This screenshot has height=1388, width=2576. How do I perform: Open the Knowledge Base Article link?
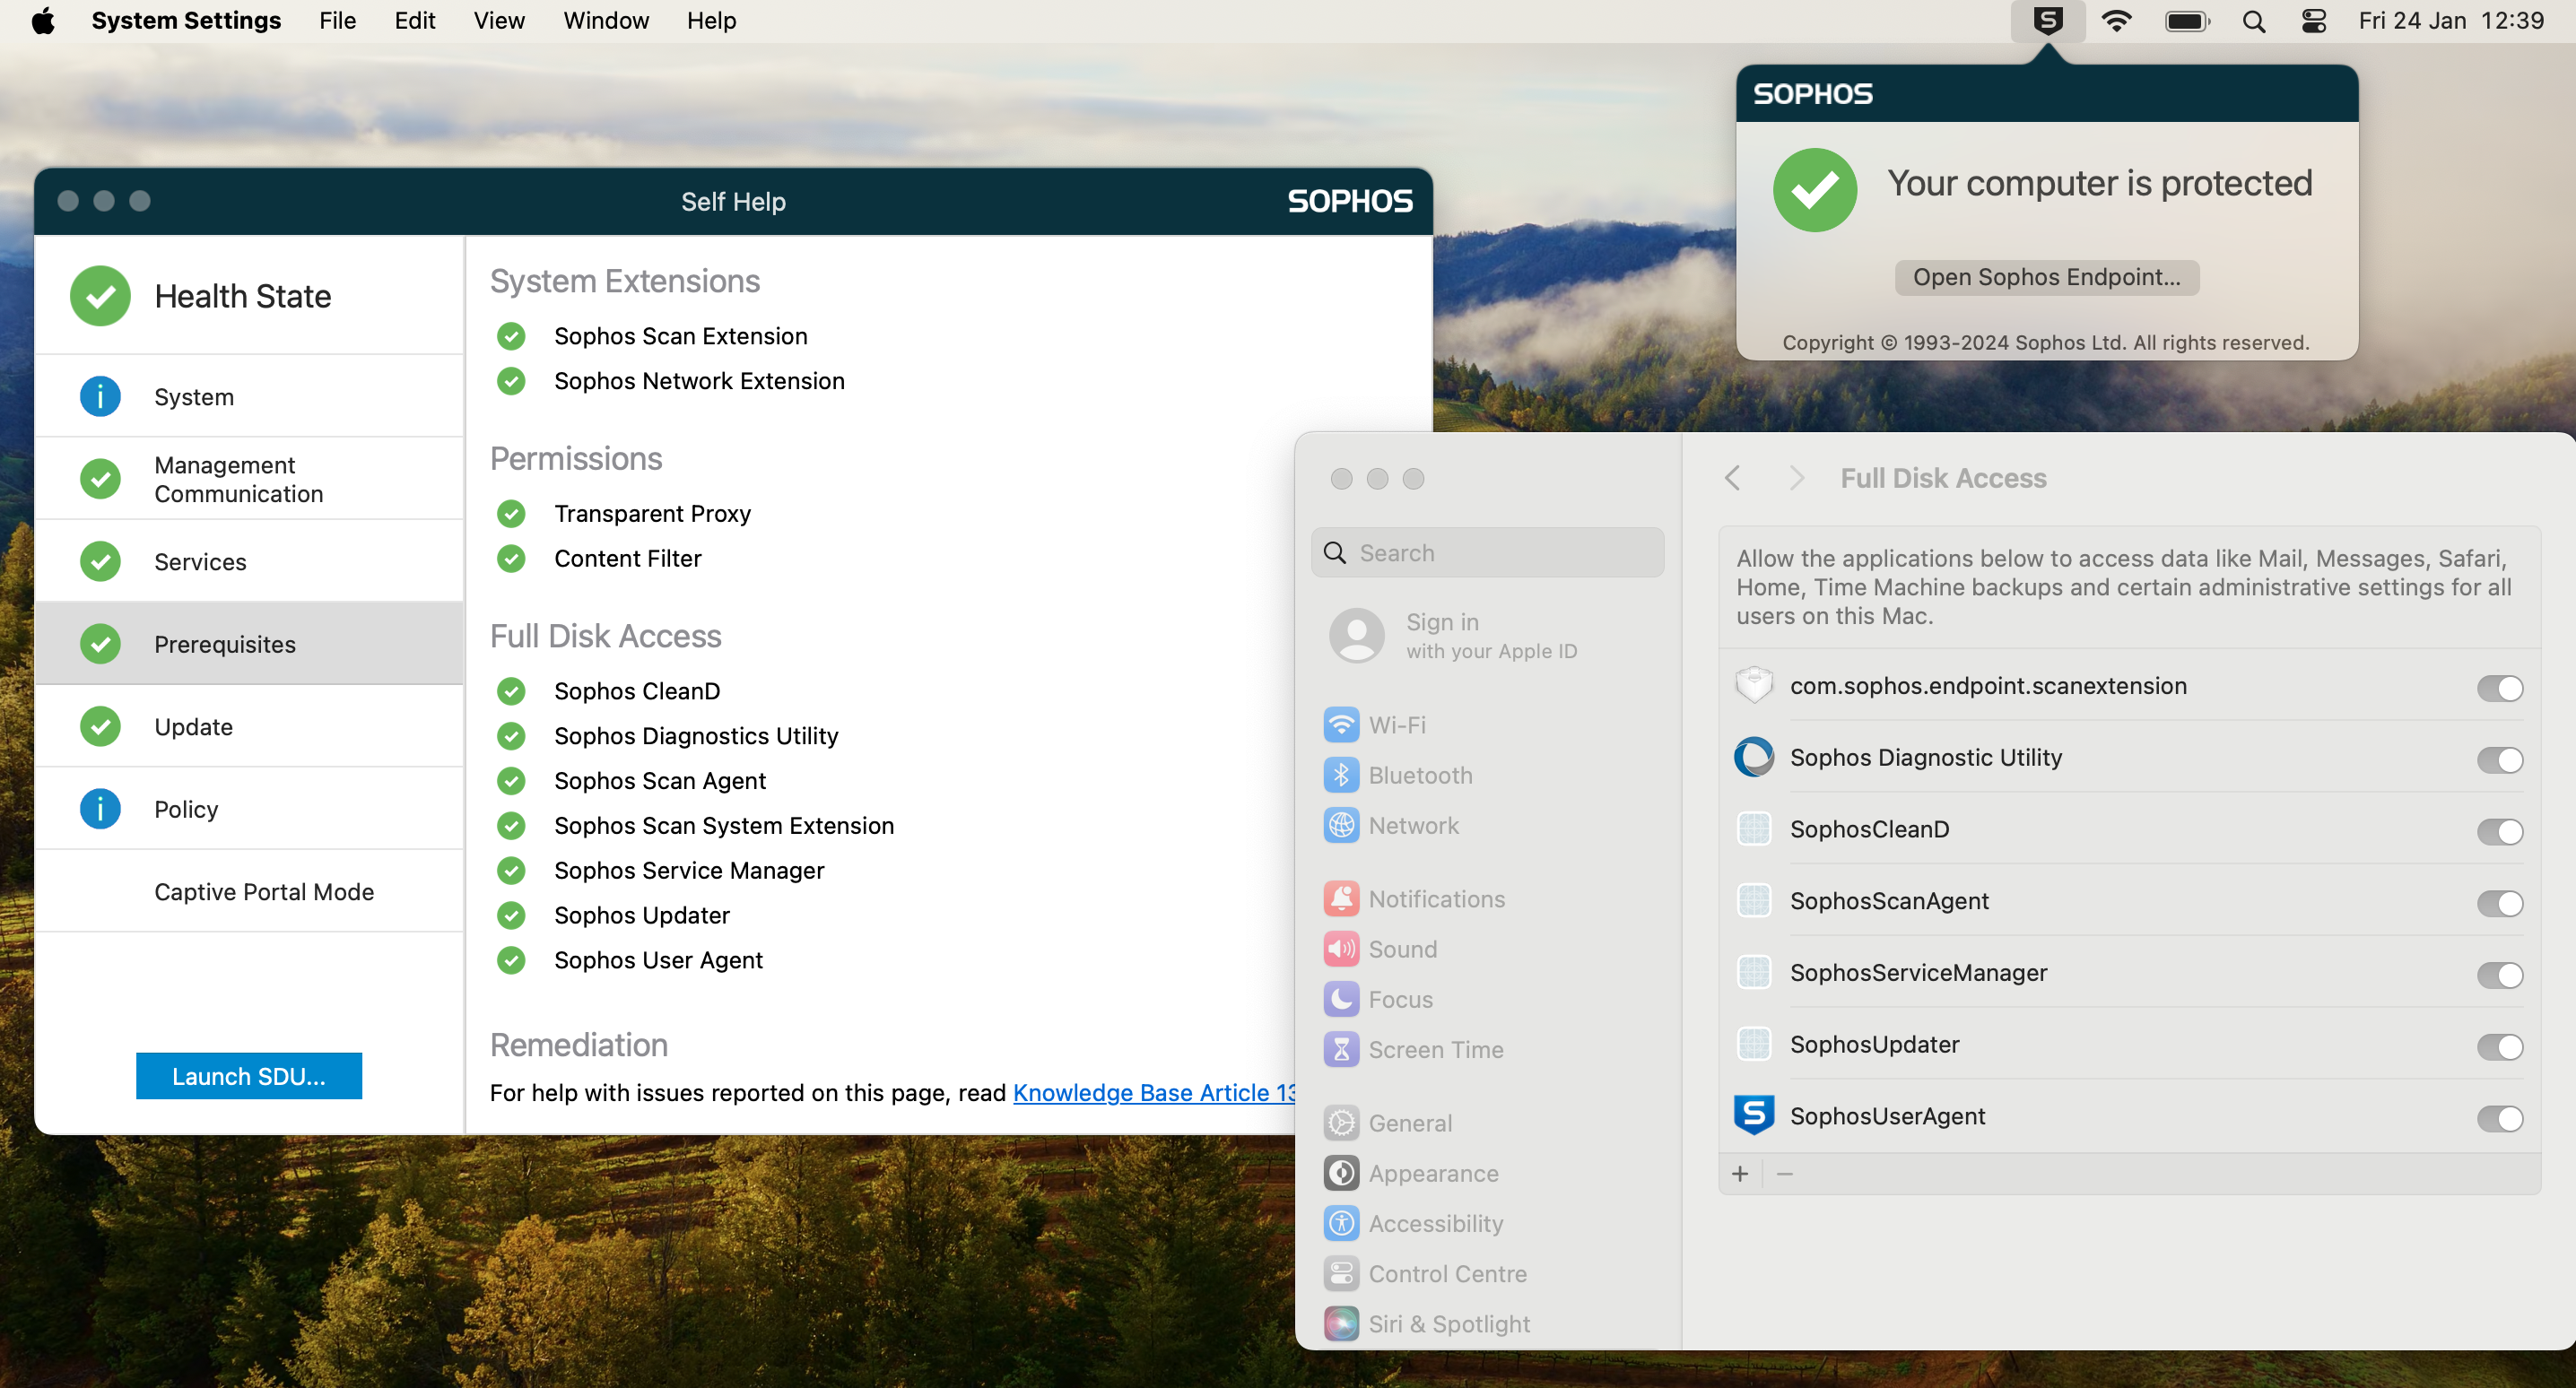click(1154, 1093)
